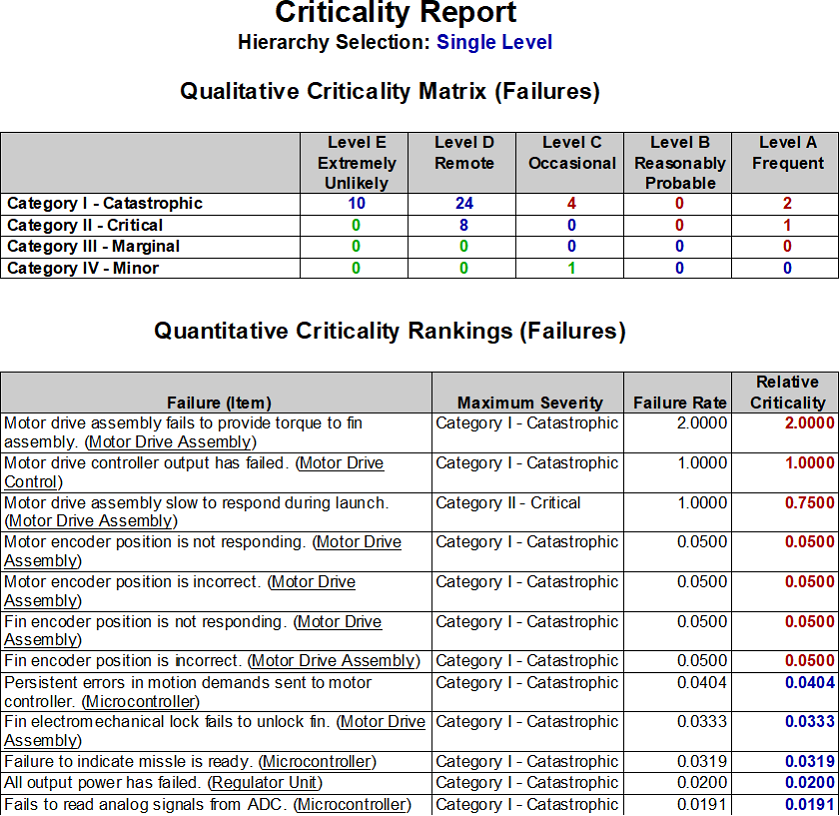Click the 'Qualitative Criticality Matrix (Failures)' heading
The height and width of the screenshot is (816, 840).
390,91
